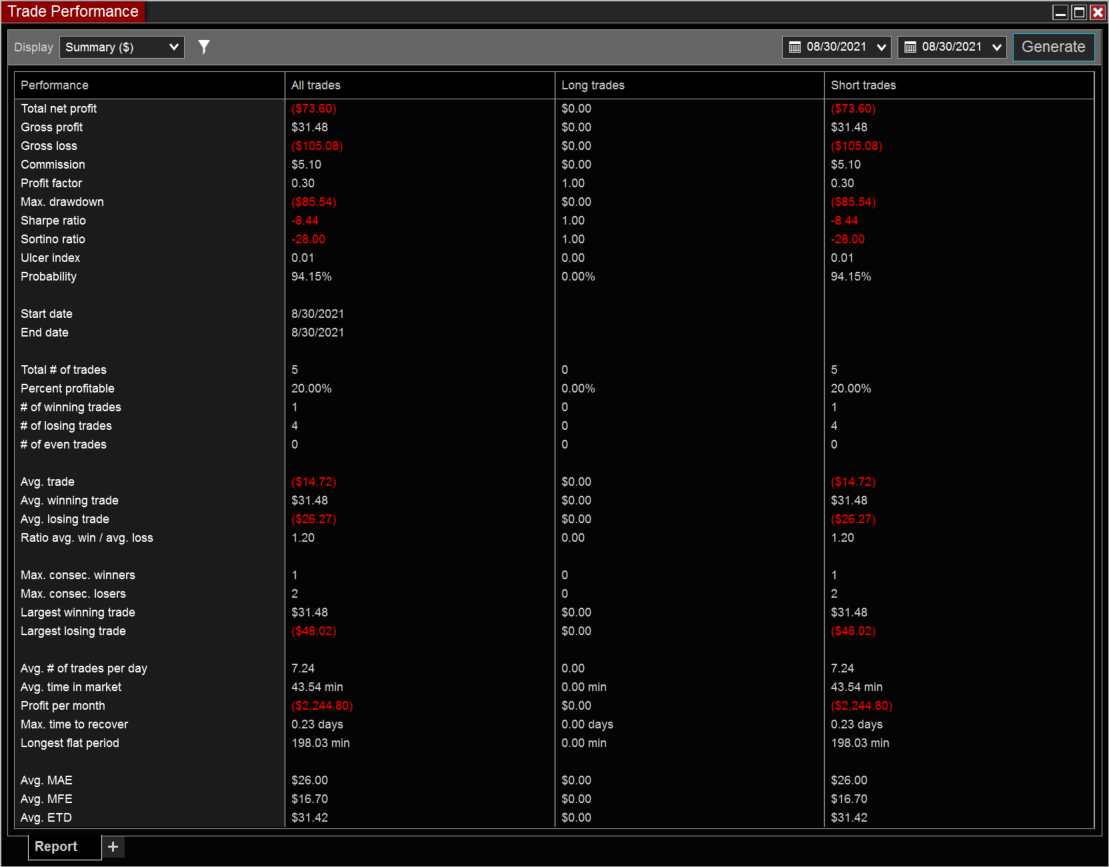Click the All trades Sortino ratio value -28.00

coord(308,239)
